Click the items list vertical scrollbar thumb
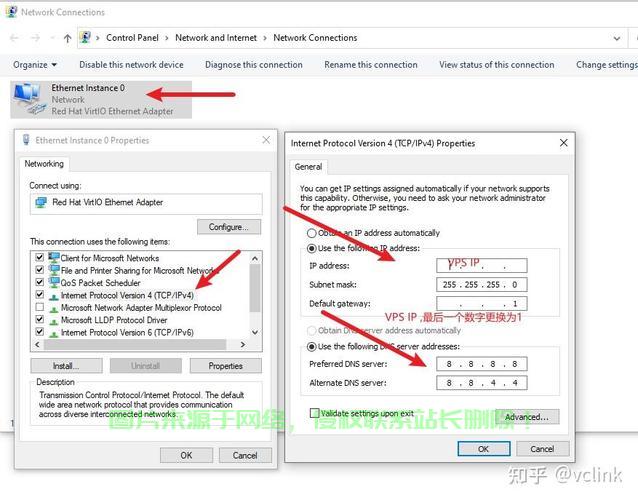This screenshot has width=638, height=500. click(x=255, y=288)
